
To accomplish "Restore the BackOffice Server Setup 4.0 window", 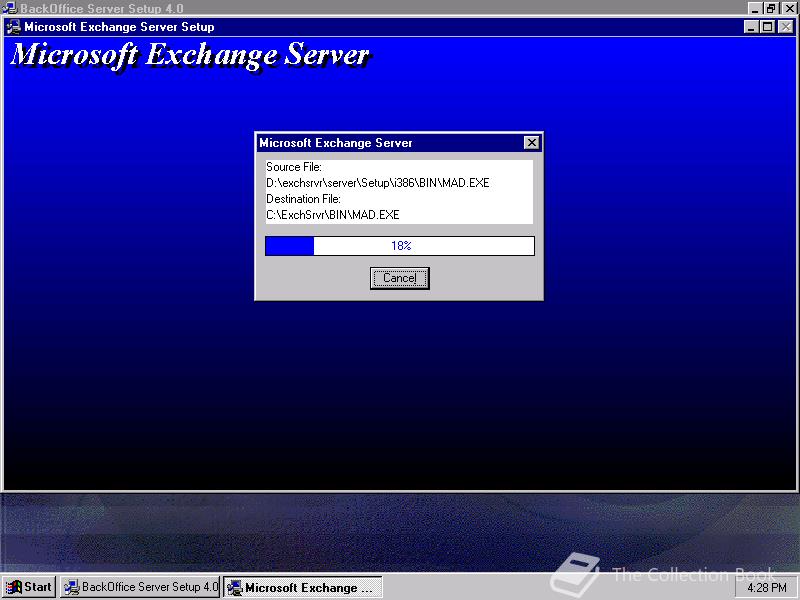I will [771, 8].
